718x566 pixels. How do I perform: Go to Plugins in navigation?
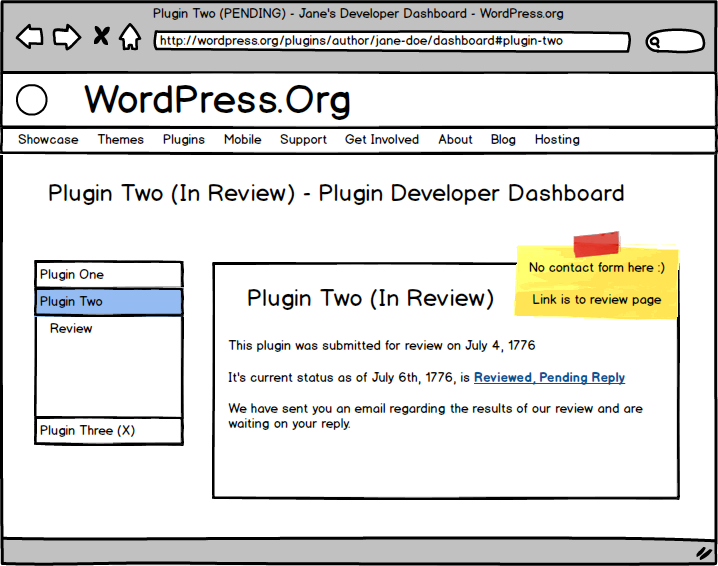[x=184, y=140]
